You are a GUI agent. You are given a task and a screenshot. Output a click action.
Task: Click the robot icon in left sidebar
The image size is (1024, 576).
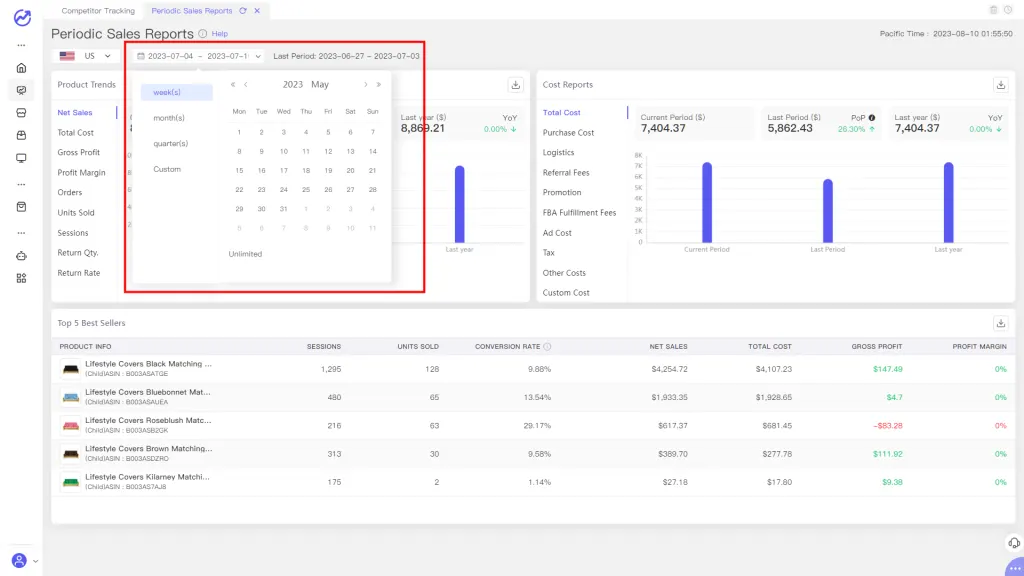(21, 255)
